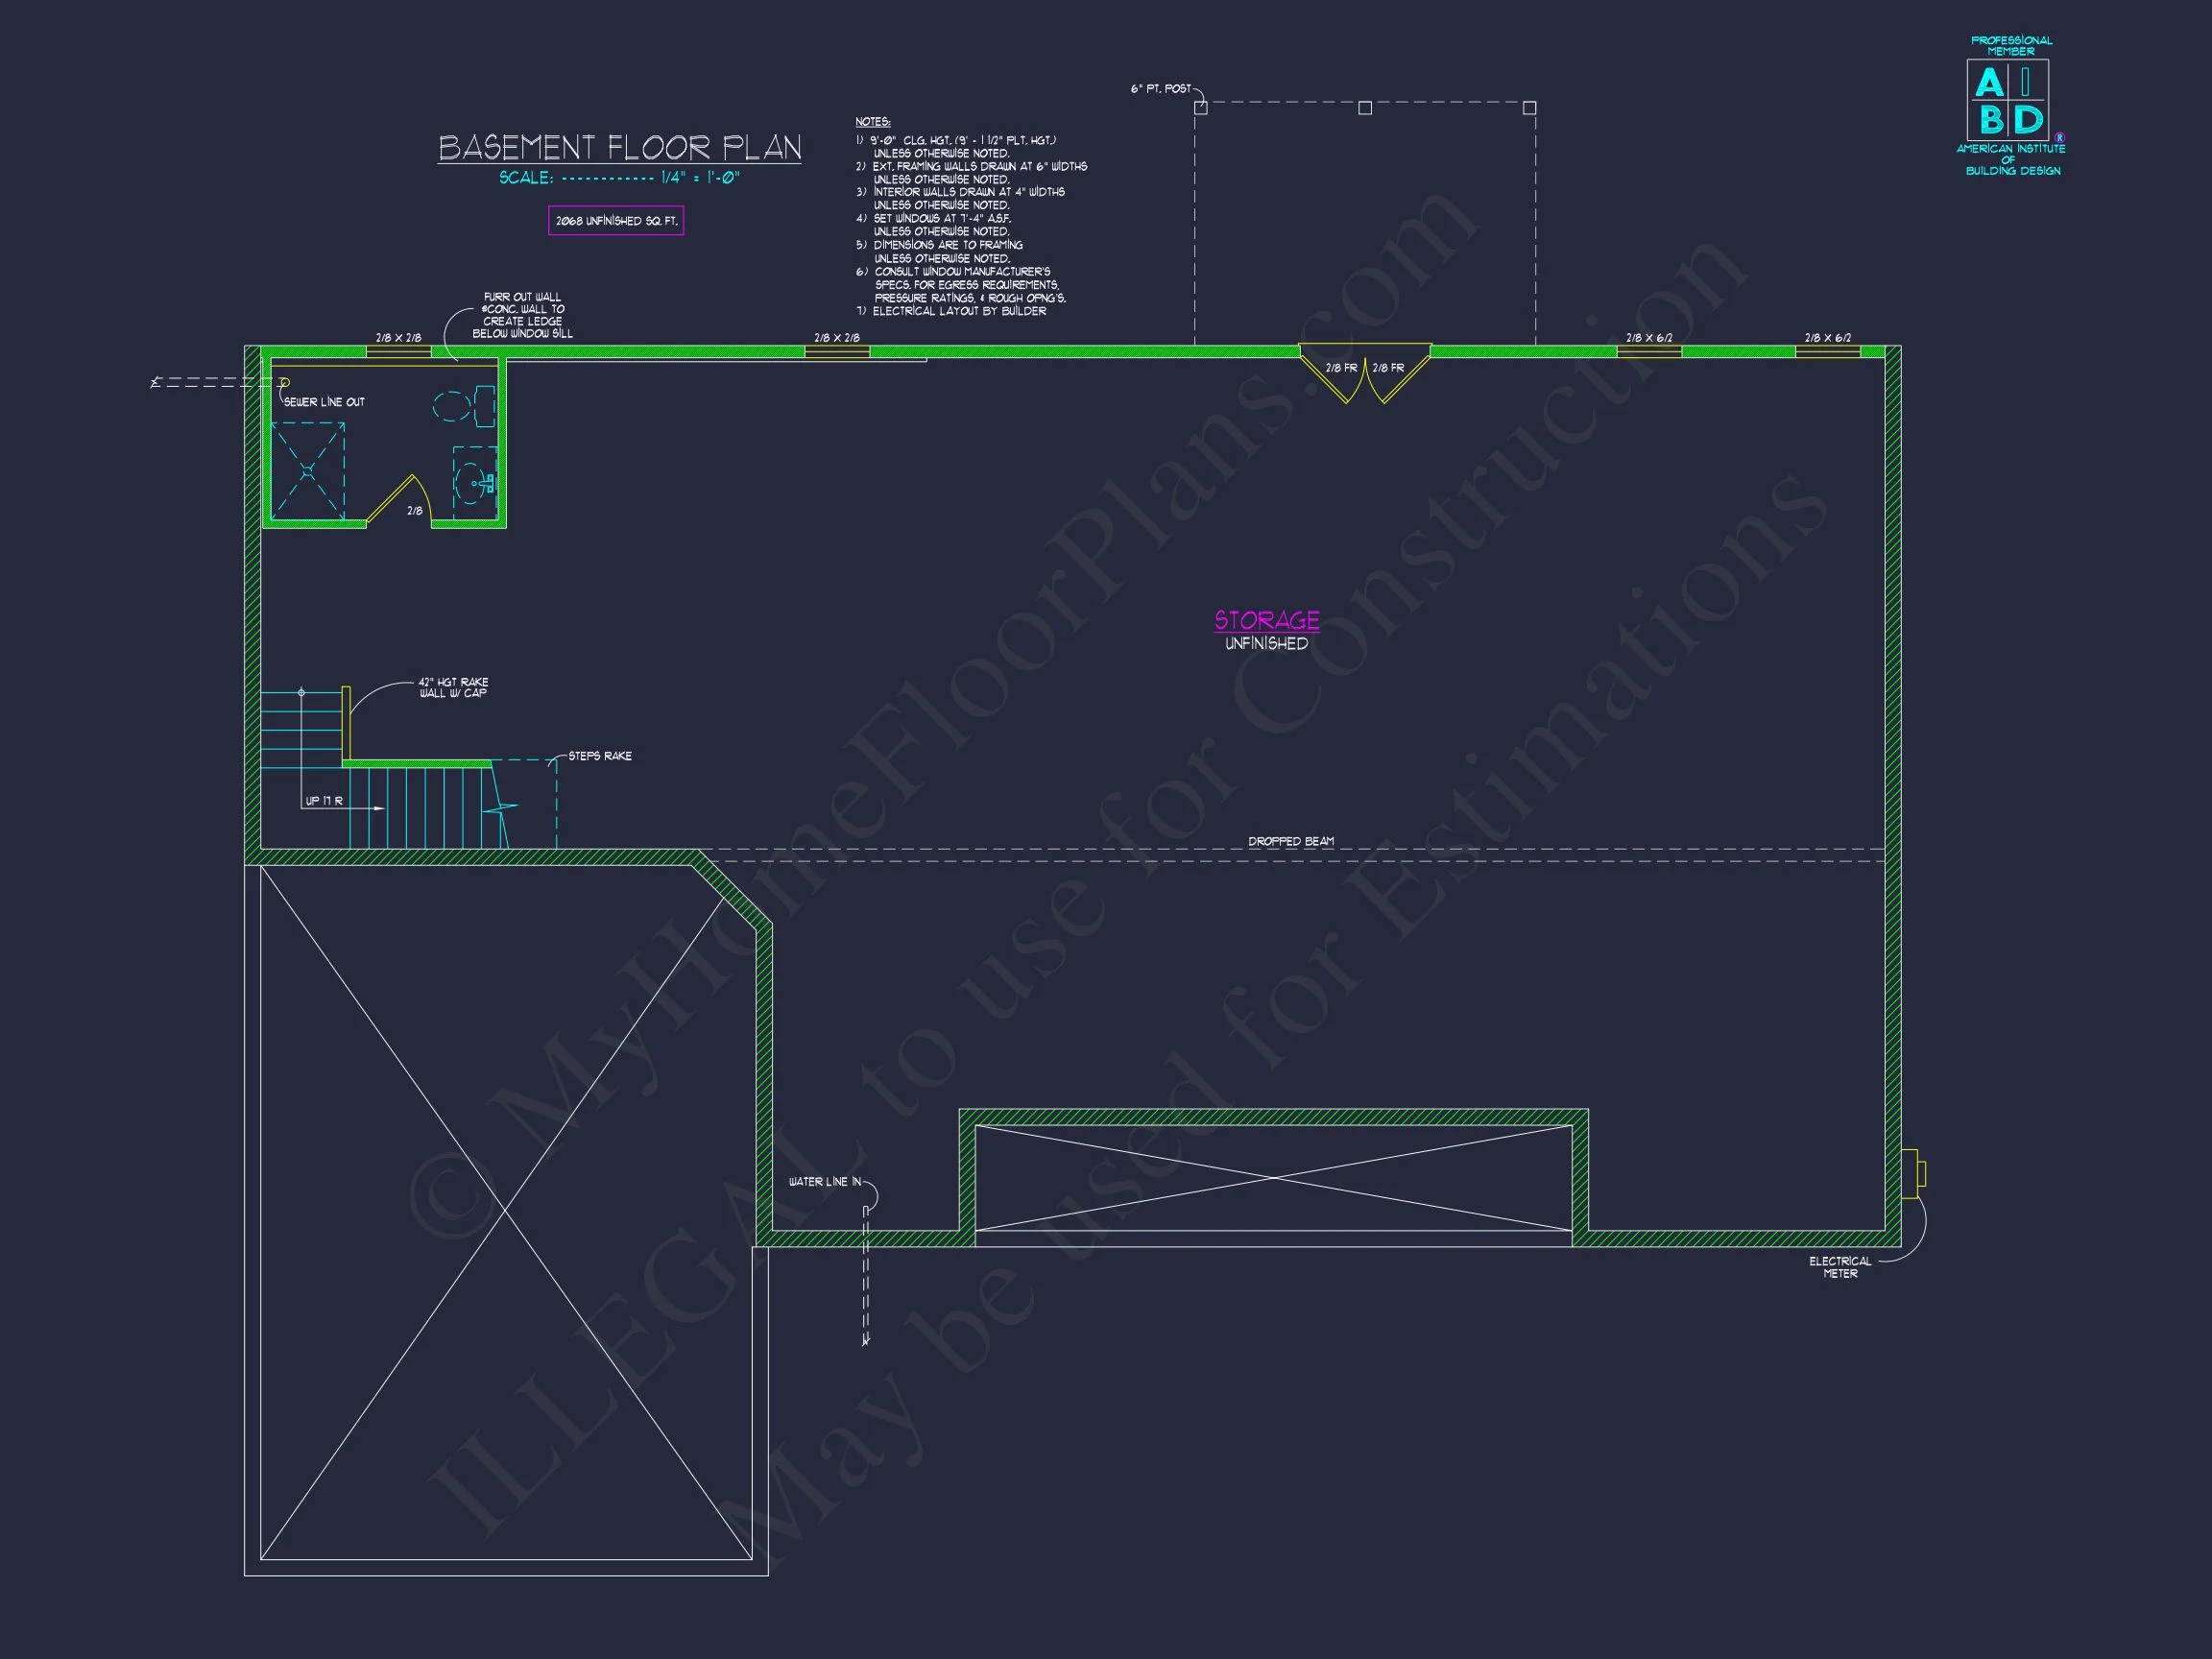Click the UP 17 R stair label
The height and width of the screenshot is (1659, 2212).
click(x=324, y=801)
